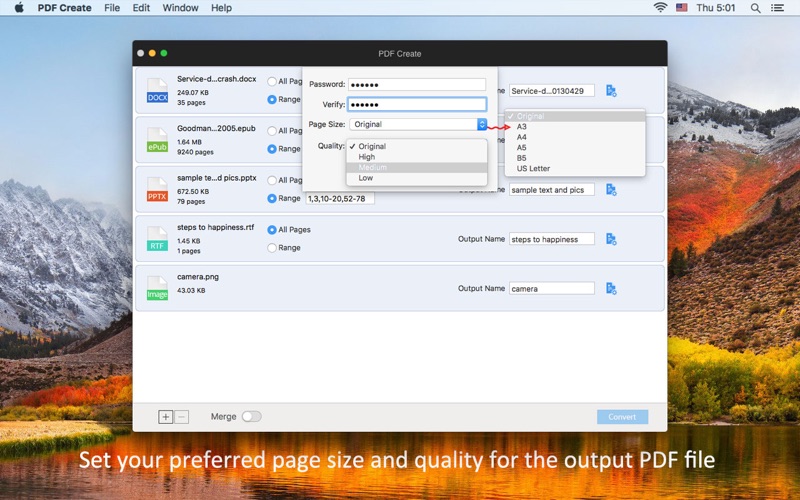This screenshot has width=800, height=500.
Task: Open PDF settings icon for steps to happiness row
Action: tap(611, 239)
